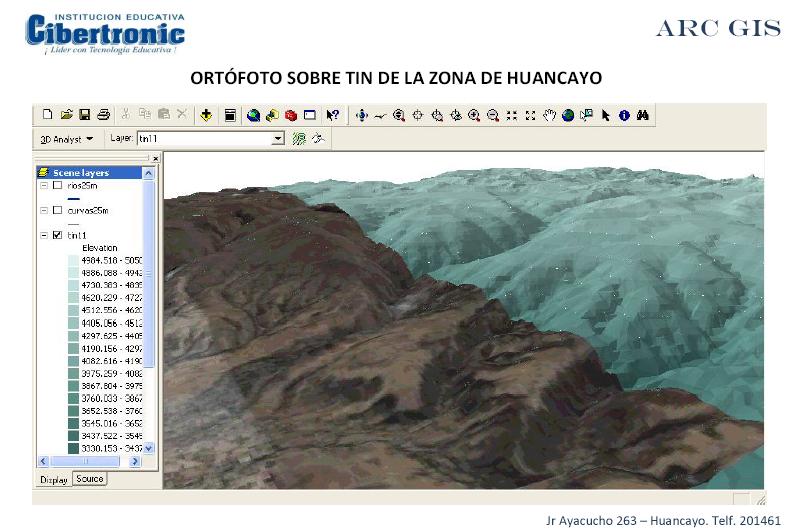Select the curvas25m layer name
Image resolution: width=789 pixels, height=529 pixels.
coord(88,210)
